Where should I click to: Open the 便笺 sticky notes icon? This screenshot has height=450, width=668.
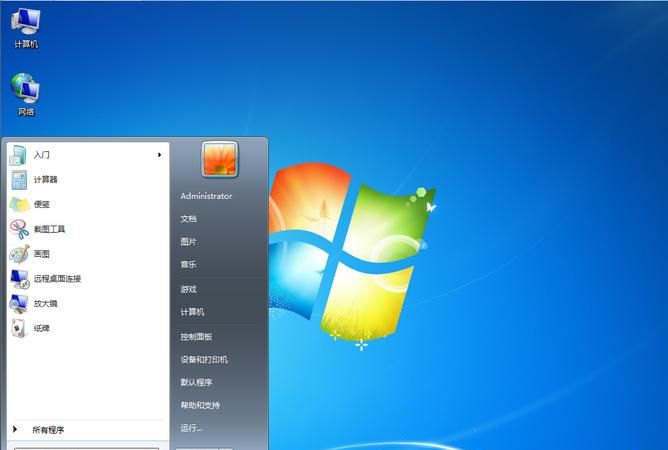pyautogui.click(x=20, y=205)
